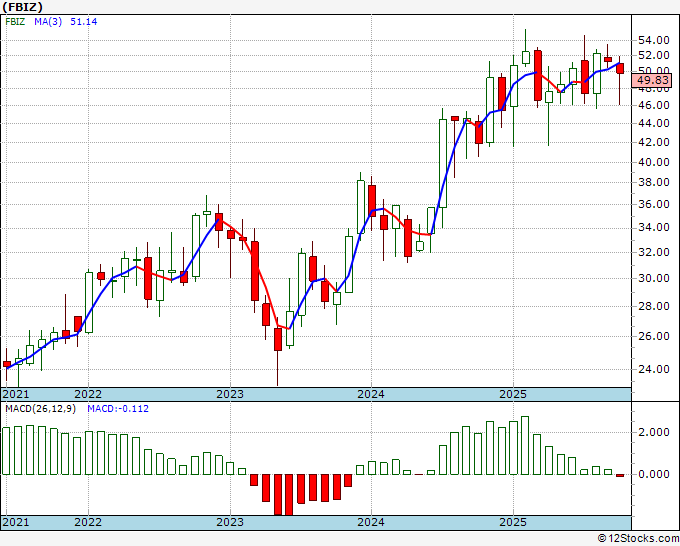Click the 2.000 MACD axis label
Image resolution: width=680 pixels, height=546 pixels.
tap(654, 432)
